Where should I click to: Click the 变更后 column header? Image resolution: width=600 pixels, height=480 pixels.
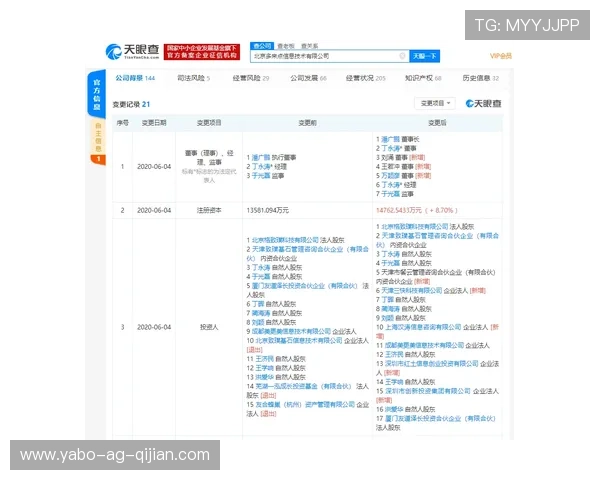click(x=437, y=123)
